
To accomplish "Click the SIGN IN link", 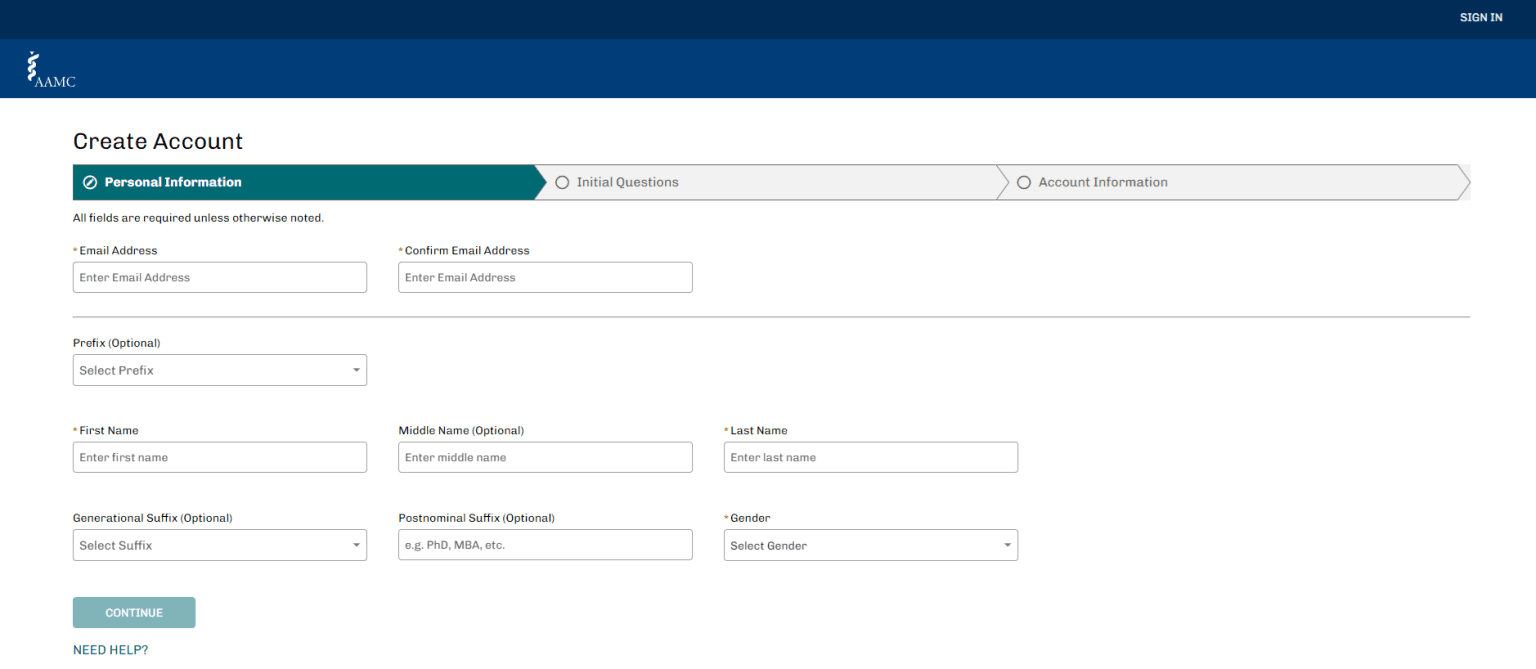I will pyautogui.click(x=1481, y=17).
